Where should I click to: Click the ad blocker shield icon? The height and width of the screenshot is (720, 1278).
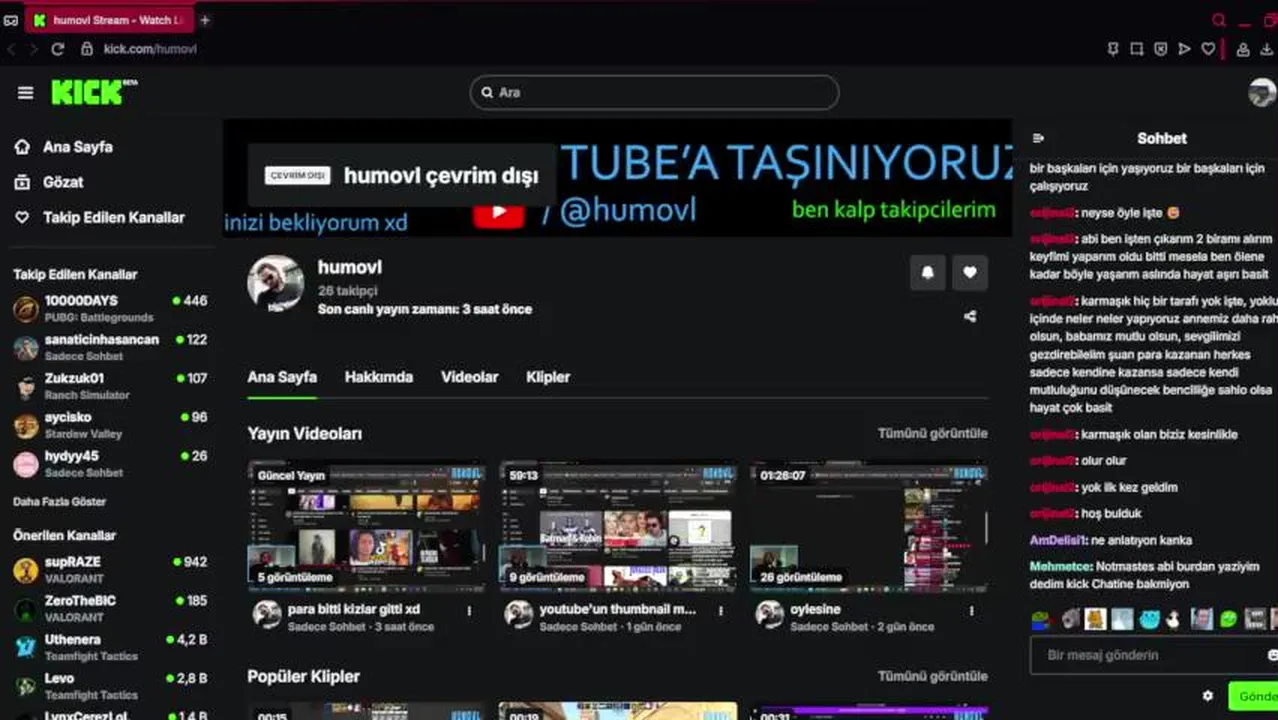1161,49
